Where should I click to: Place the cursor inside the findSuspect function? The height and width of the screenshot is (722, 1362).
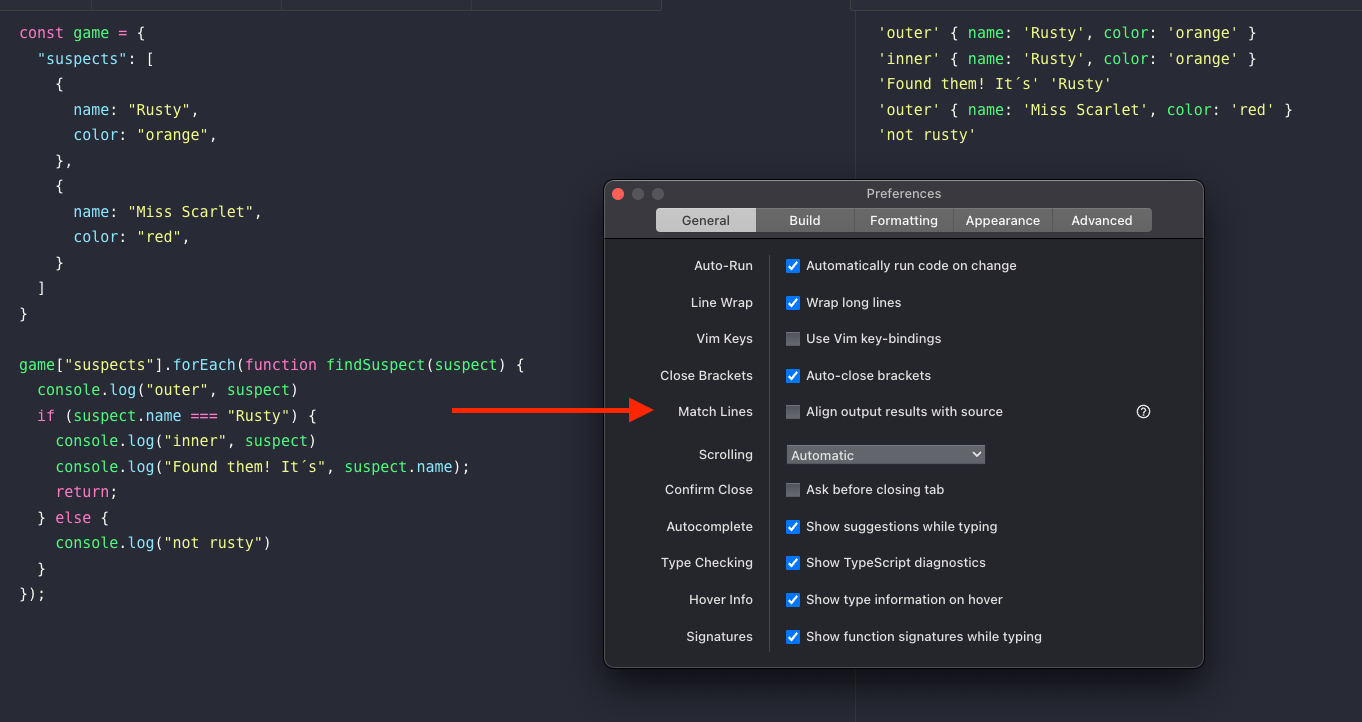pyautogui.click(x=375, y=364)
